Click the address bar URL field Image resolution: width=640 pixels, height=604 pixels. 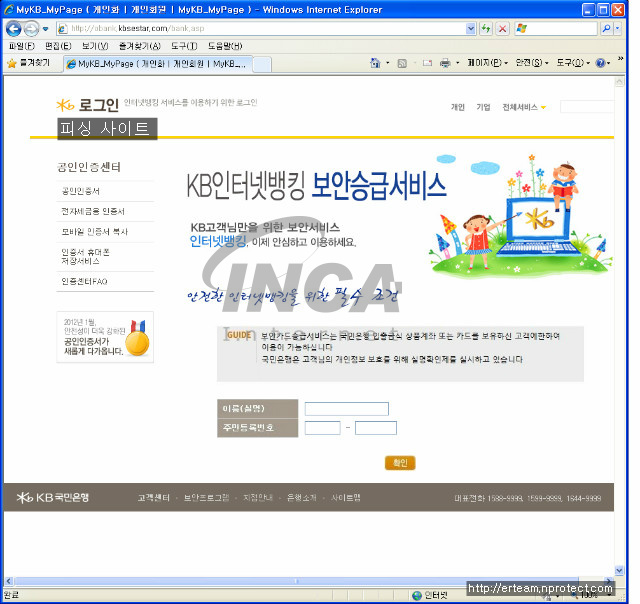[x=261, y=28]
